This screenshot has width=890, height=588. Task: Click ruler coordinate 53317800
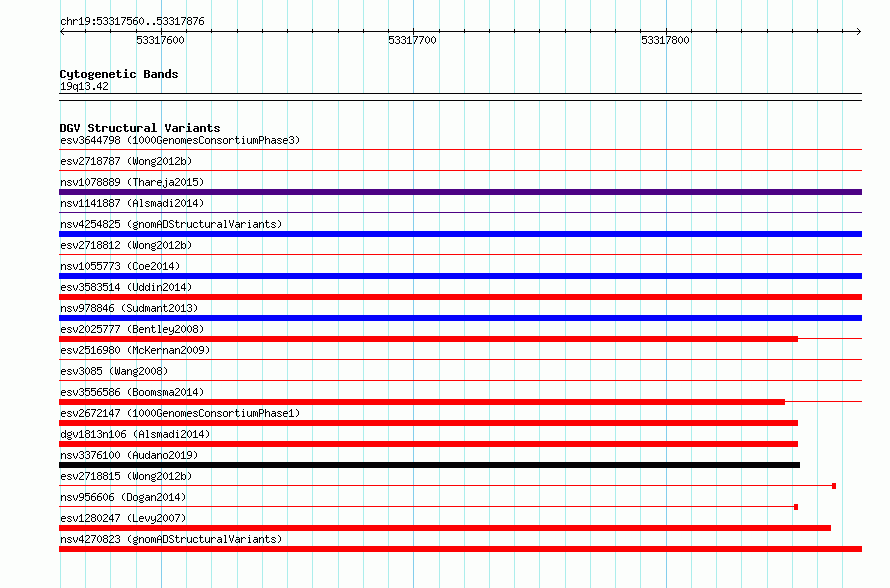click(x=665, y=40)
